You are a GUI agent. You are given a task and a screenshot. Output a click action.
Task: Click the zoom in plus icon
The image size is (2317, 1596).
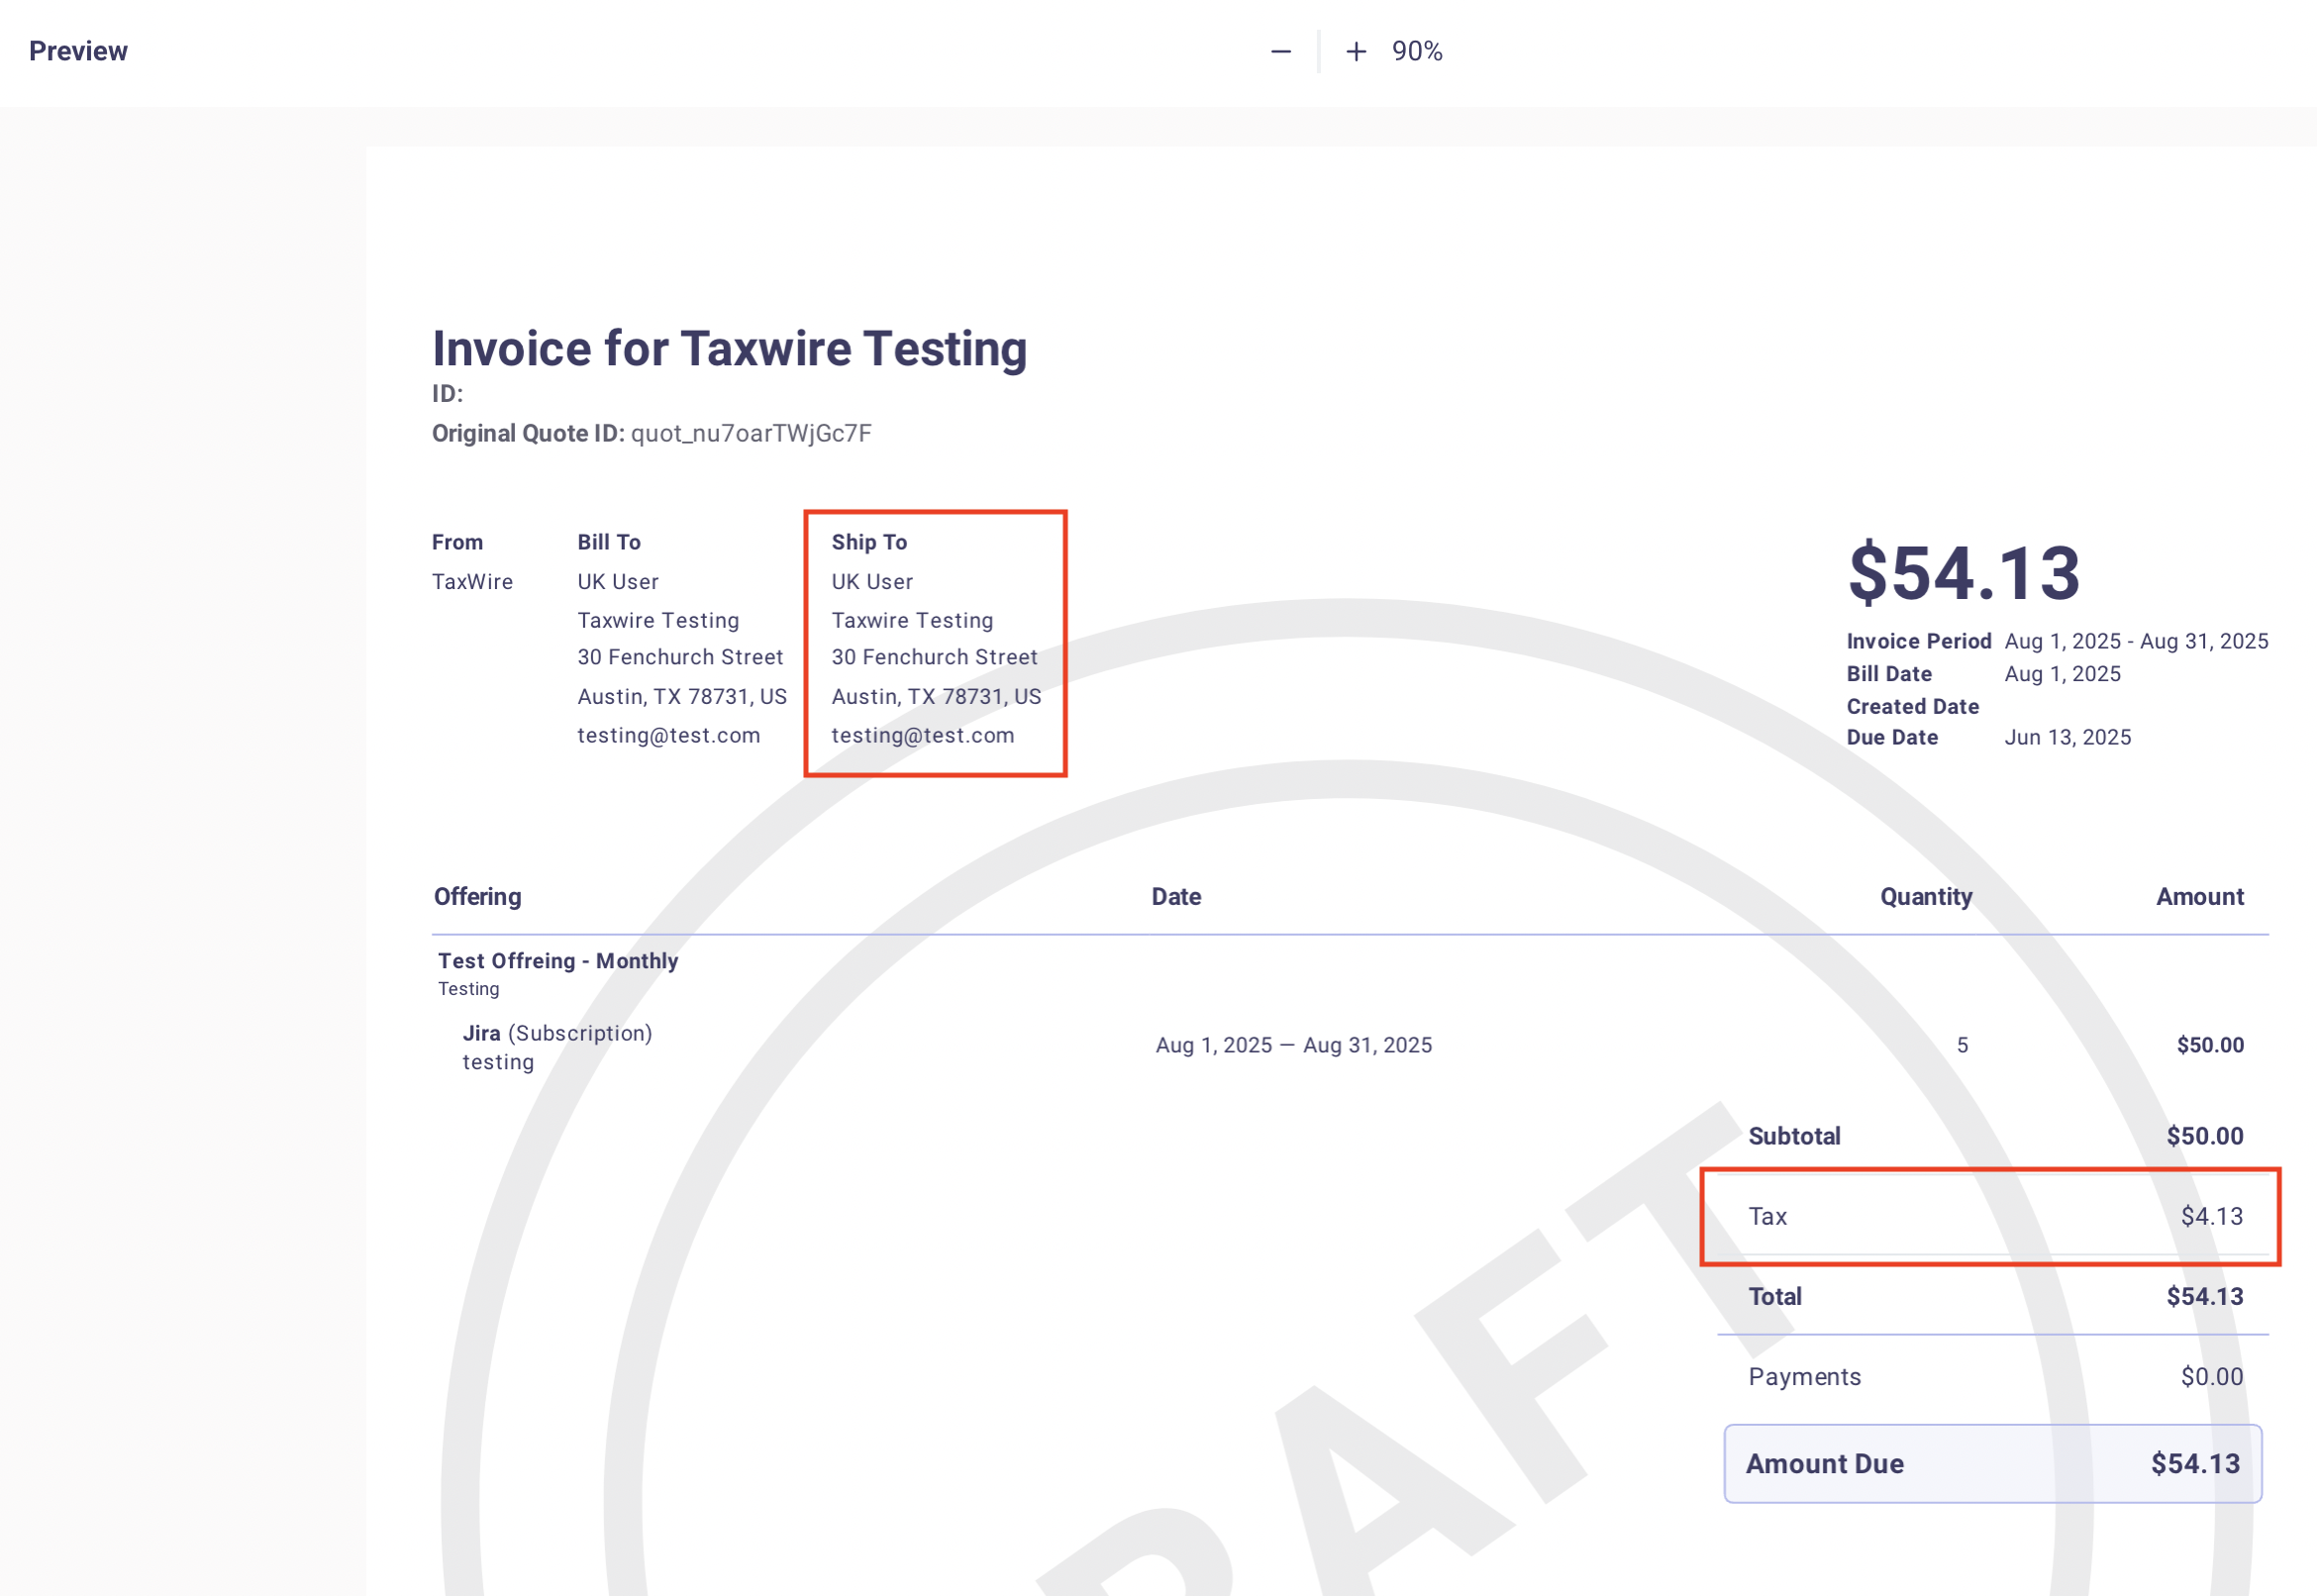[1355, 51]
